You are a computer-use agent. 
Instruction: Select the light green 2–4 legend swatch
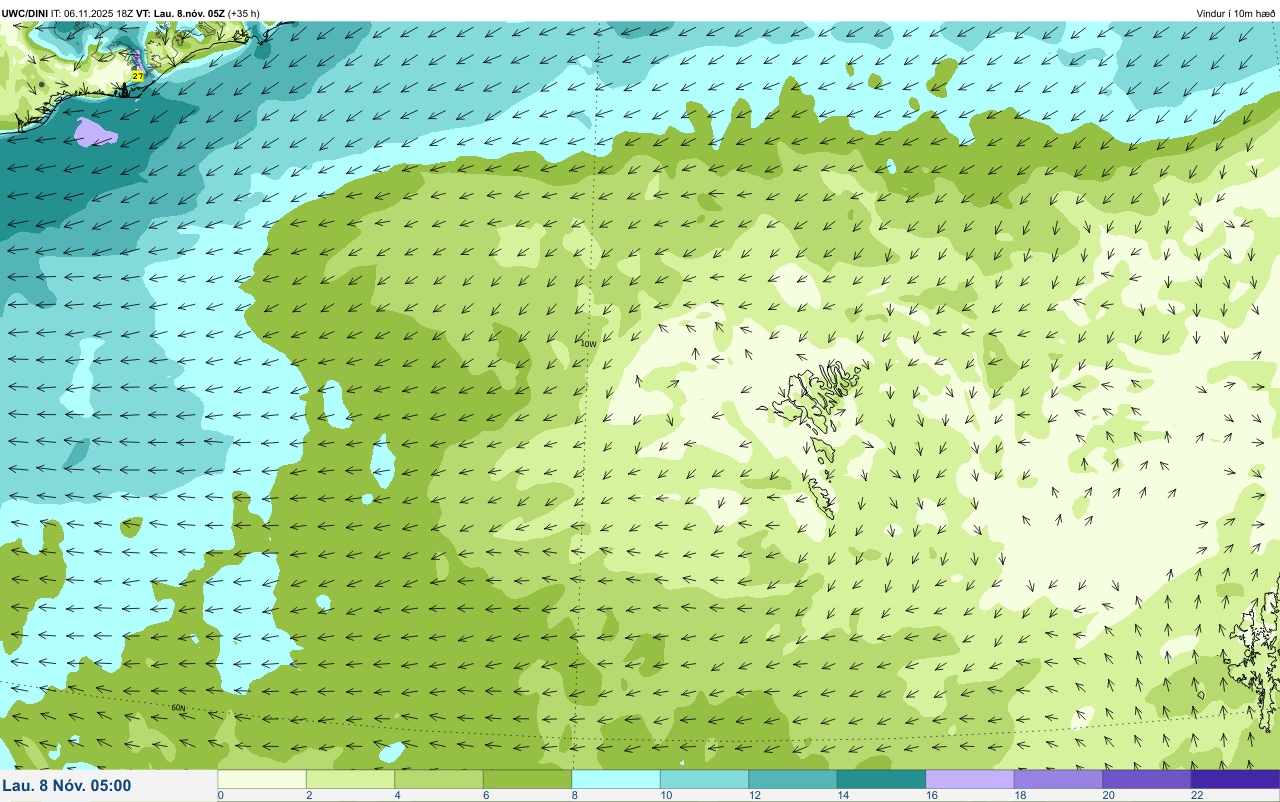[350, 779]
